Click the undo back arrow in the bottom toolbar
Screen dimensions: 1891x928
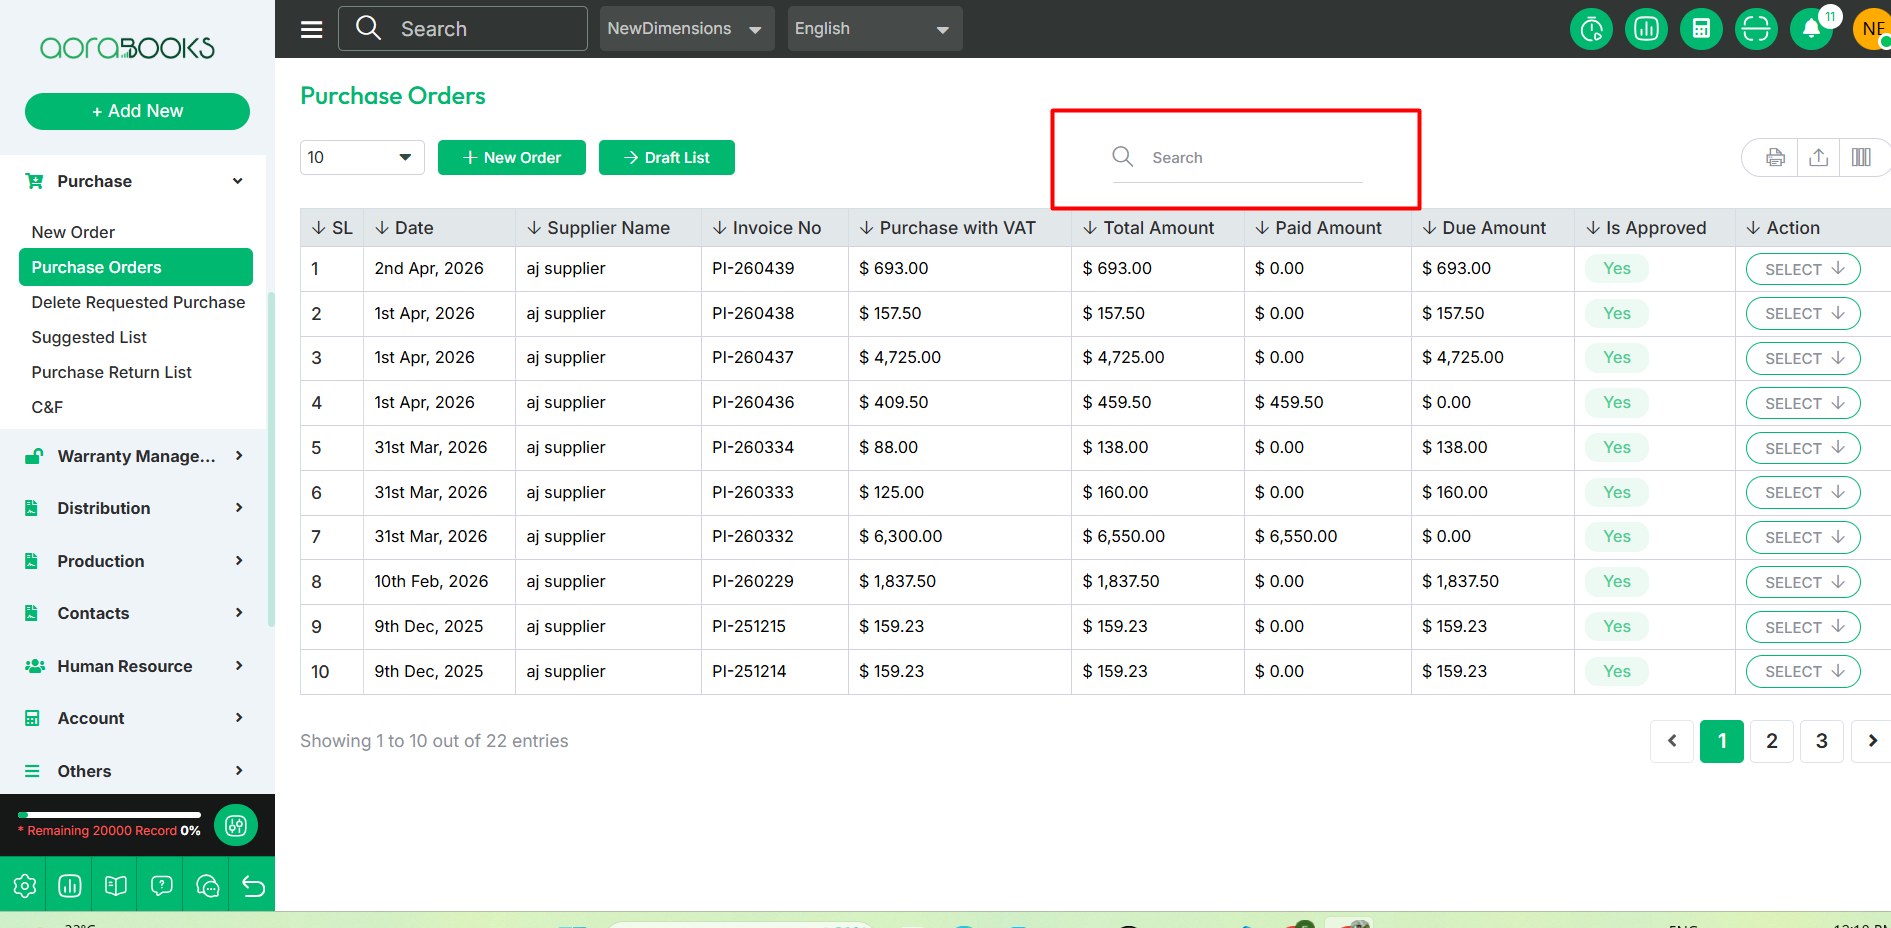tap(253, 886)
